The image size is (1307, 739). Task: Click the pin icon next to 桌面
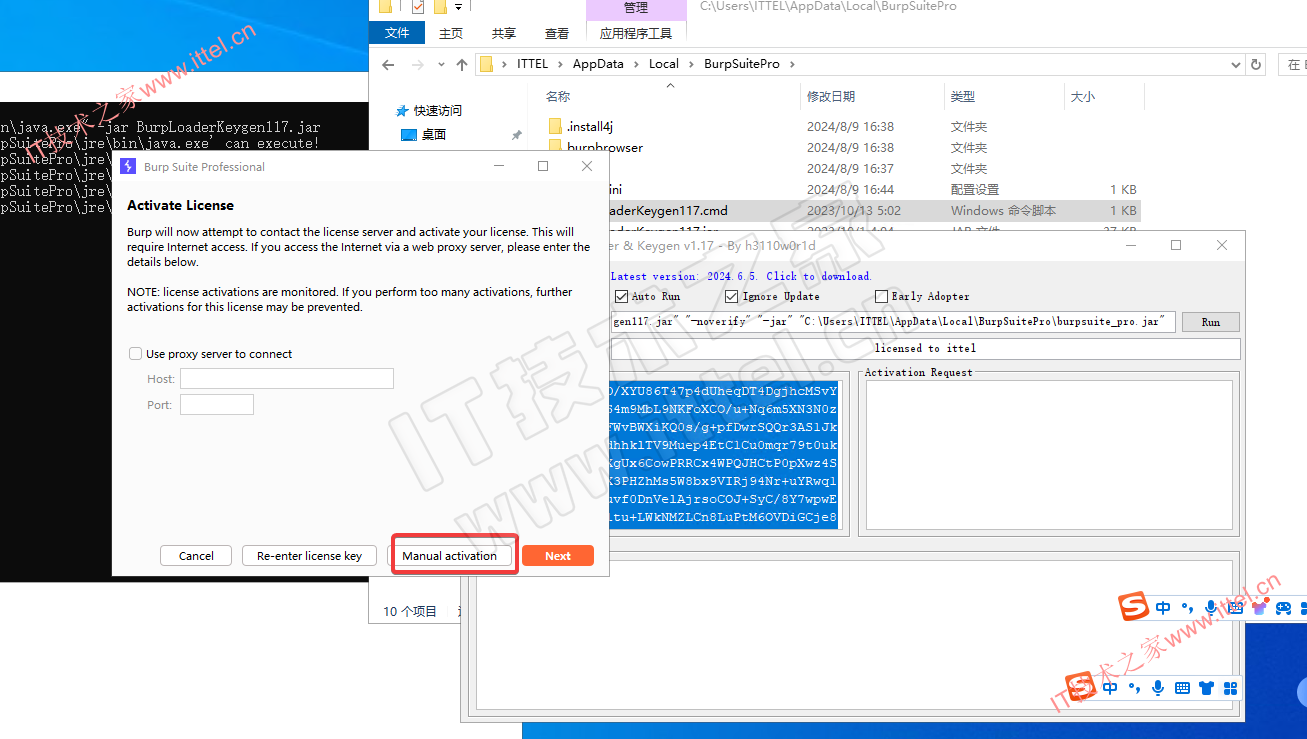[516, 135]
